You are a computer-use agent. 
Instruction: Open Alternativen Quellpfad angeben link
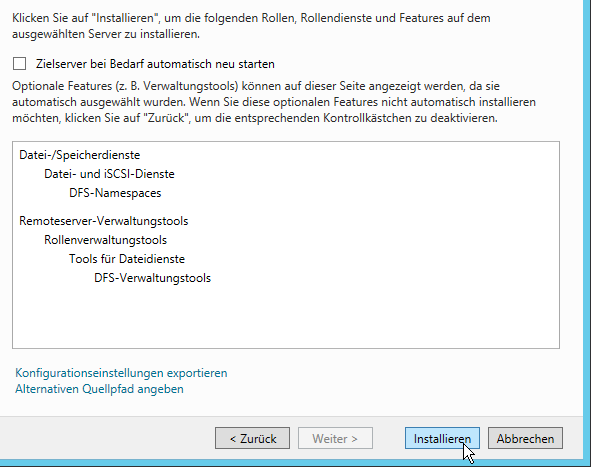click(x=99, y=389)
